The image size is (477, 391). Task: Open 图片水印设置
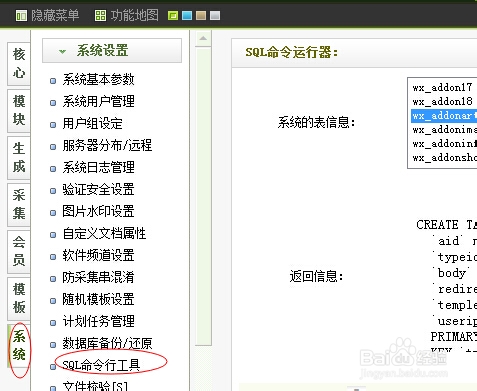(98, 212)
